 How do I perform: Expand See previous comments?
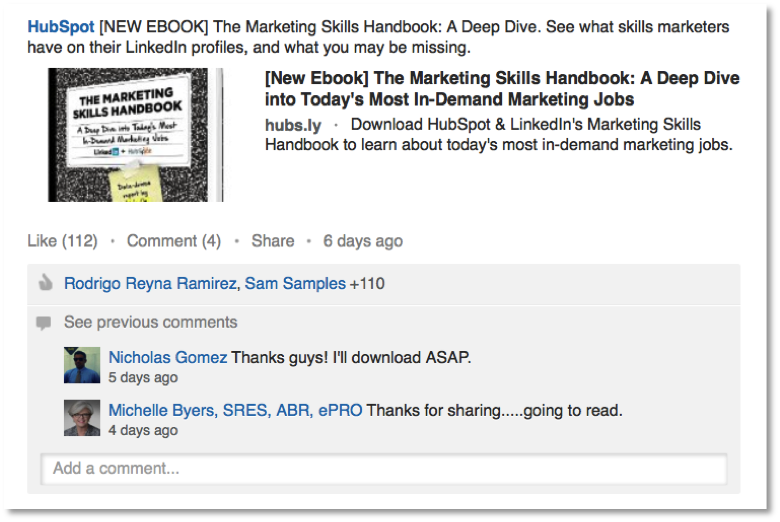coord(150,322)
